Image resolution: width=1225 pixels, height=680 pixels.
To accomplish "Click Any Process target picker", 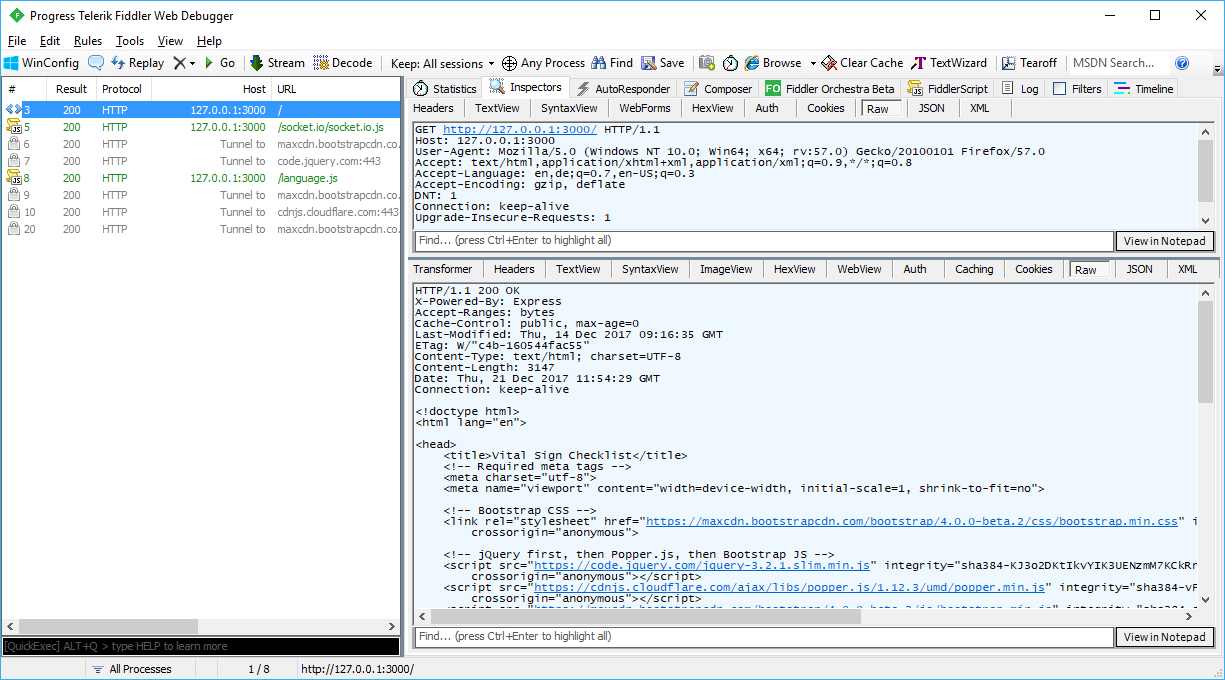I will pos(543,63).
